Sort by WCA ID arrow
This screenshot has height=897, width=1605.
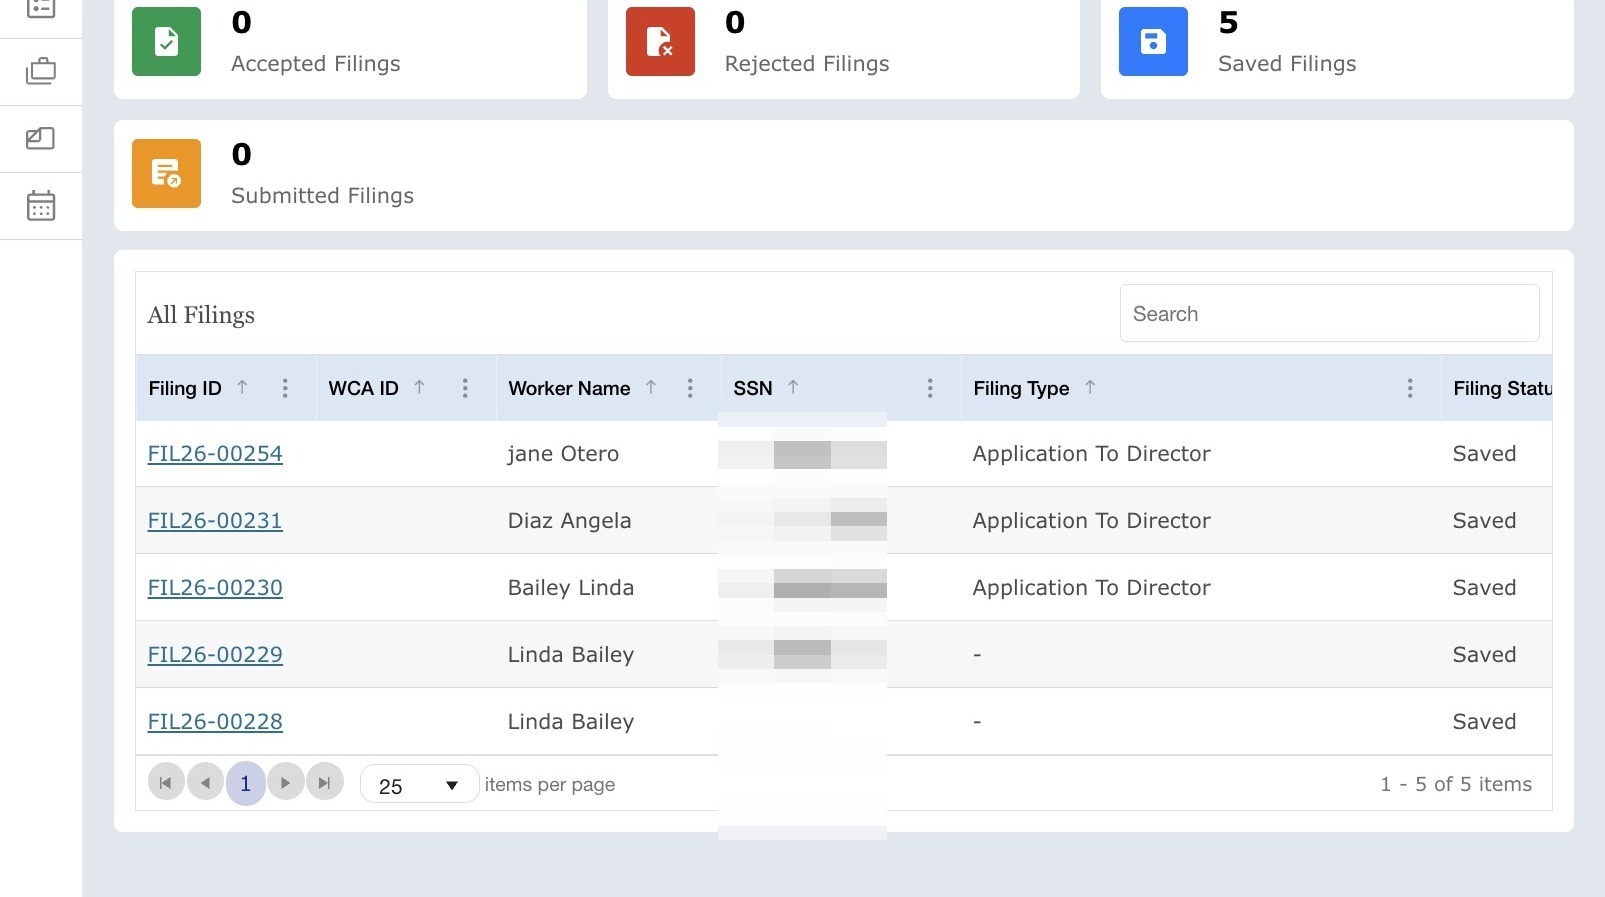pyautogui.click(x=419, y=387)
